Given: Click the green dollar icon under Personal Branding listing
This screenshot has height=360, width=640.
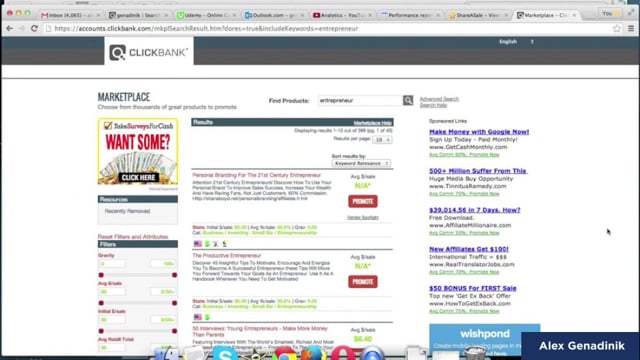Looking at the screenshot, I should (207, 244).
